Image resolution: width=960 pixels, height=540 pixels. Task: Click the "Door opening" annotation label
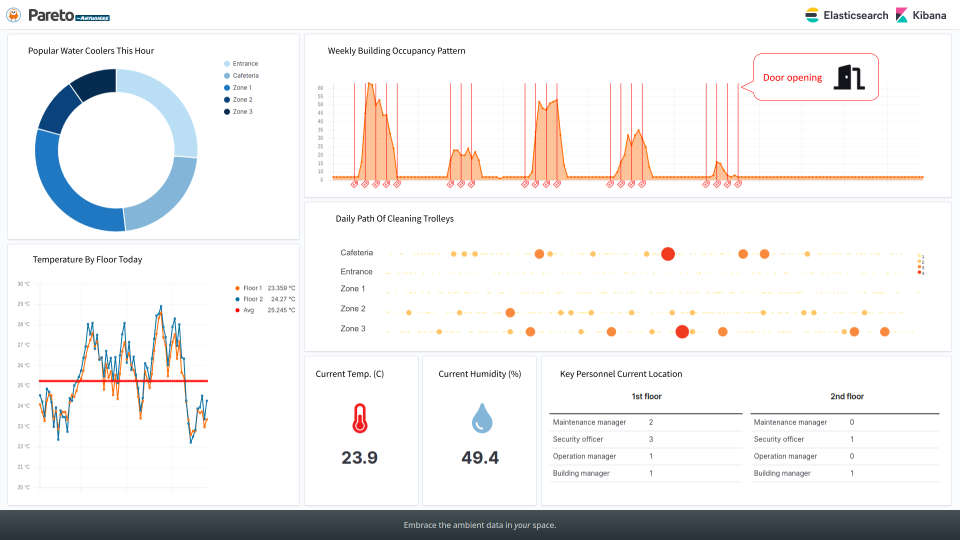(x=792, y=78)
